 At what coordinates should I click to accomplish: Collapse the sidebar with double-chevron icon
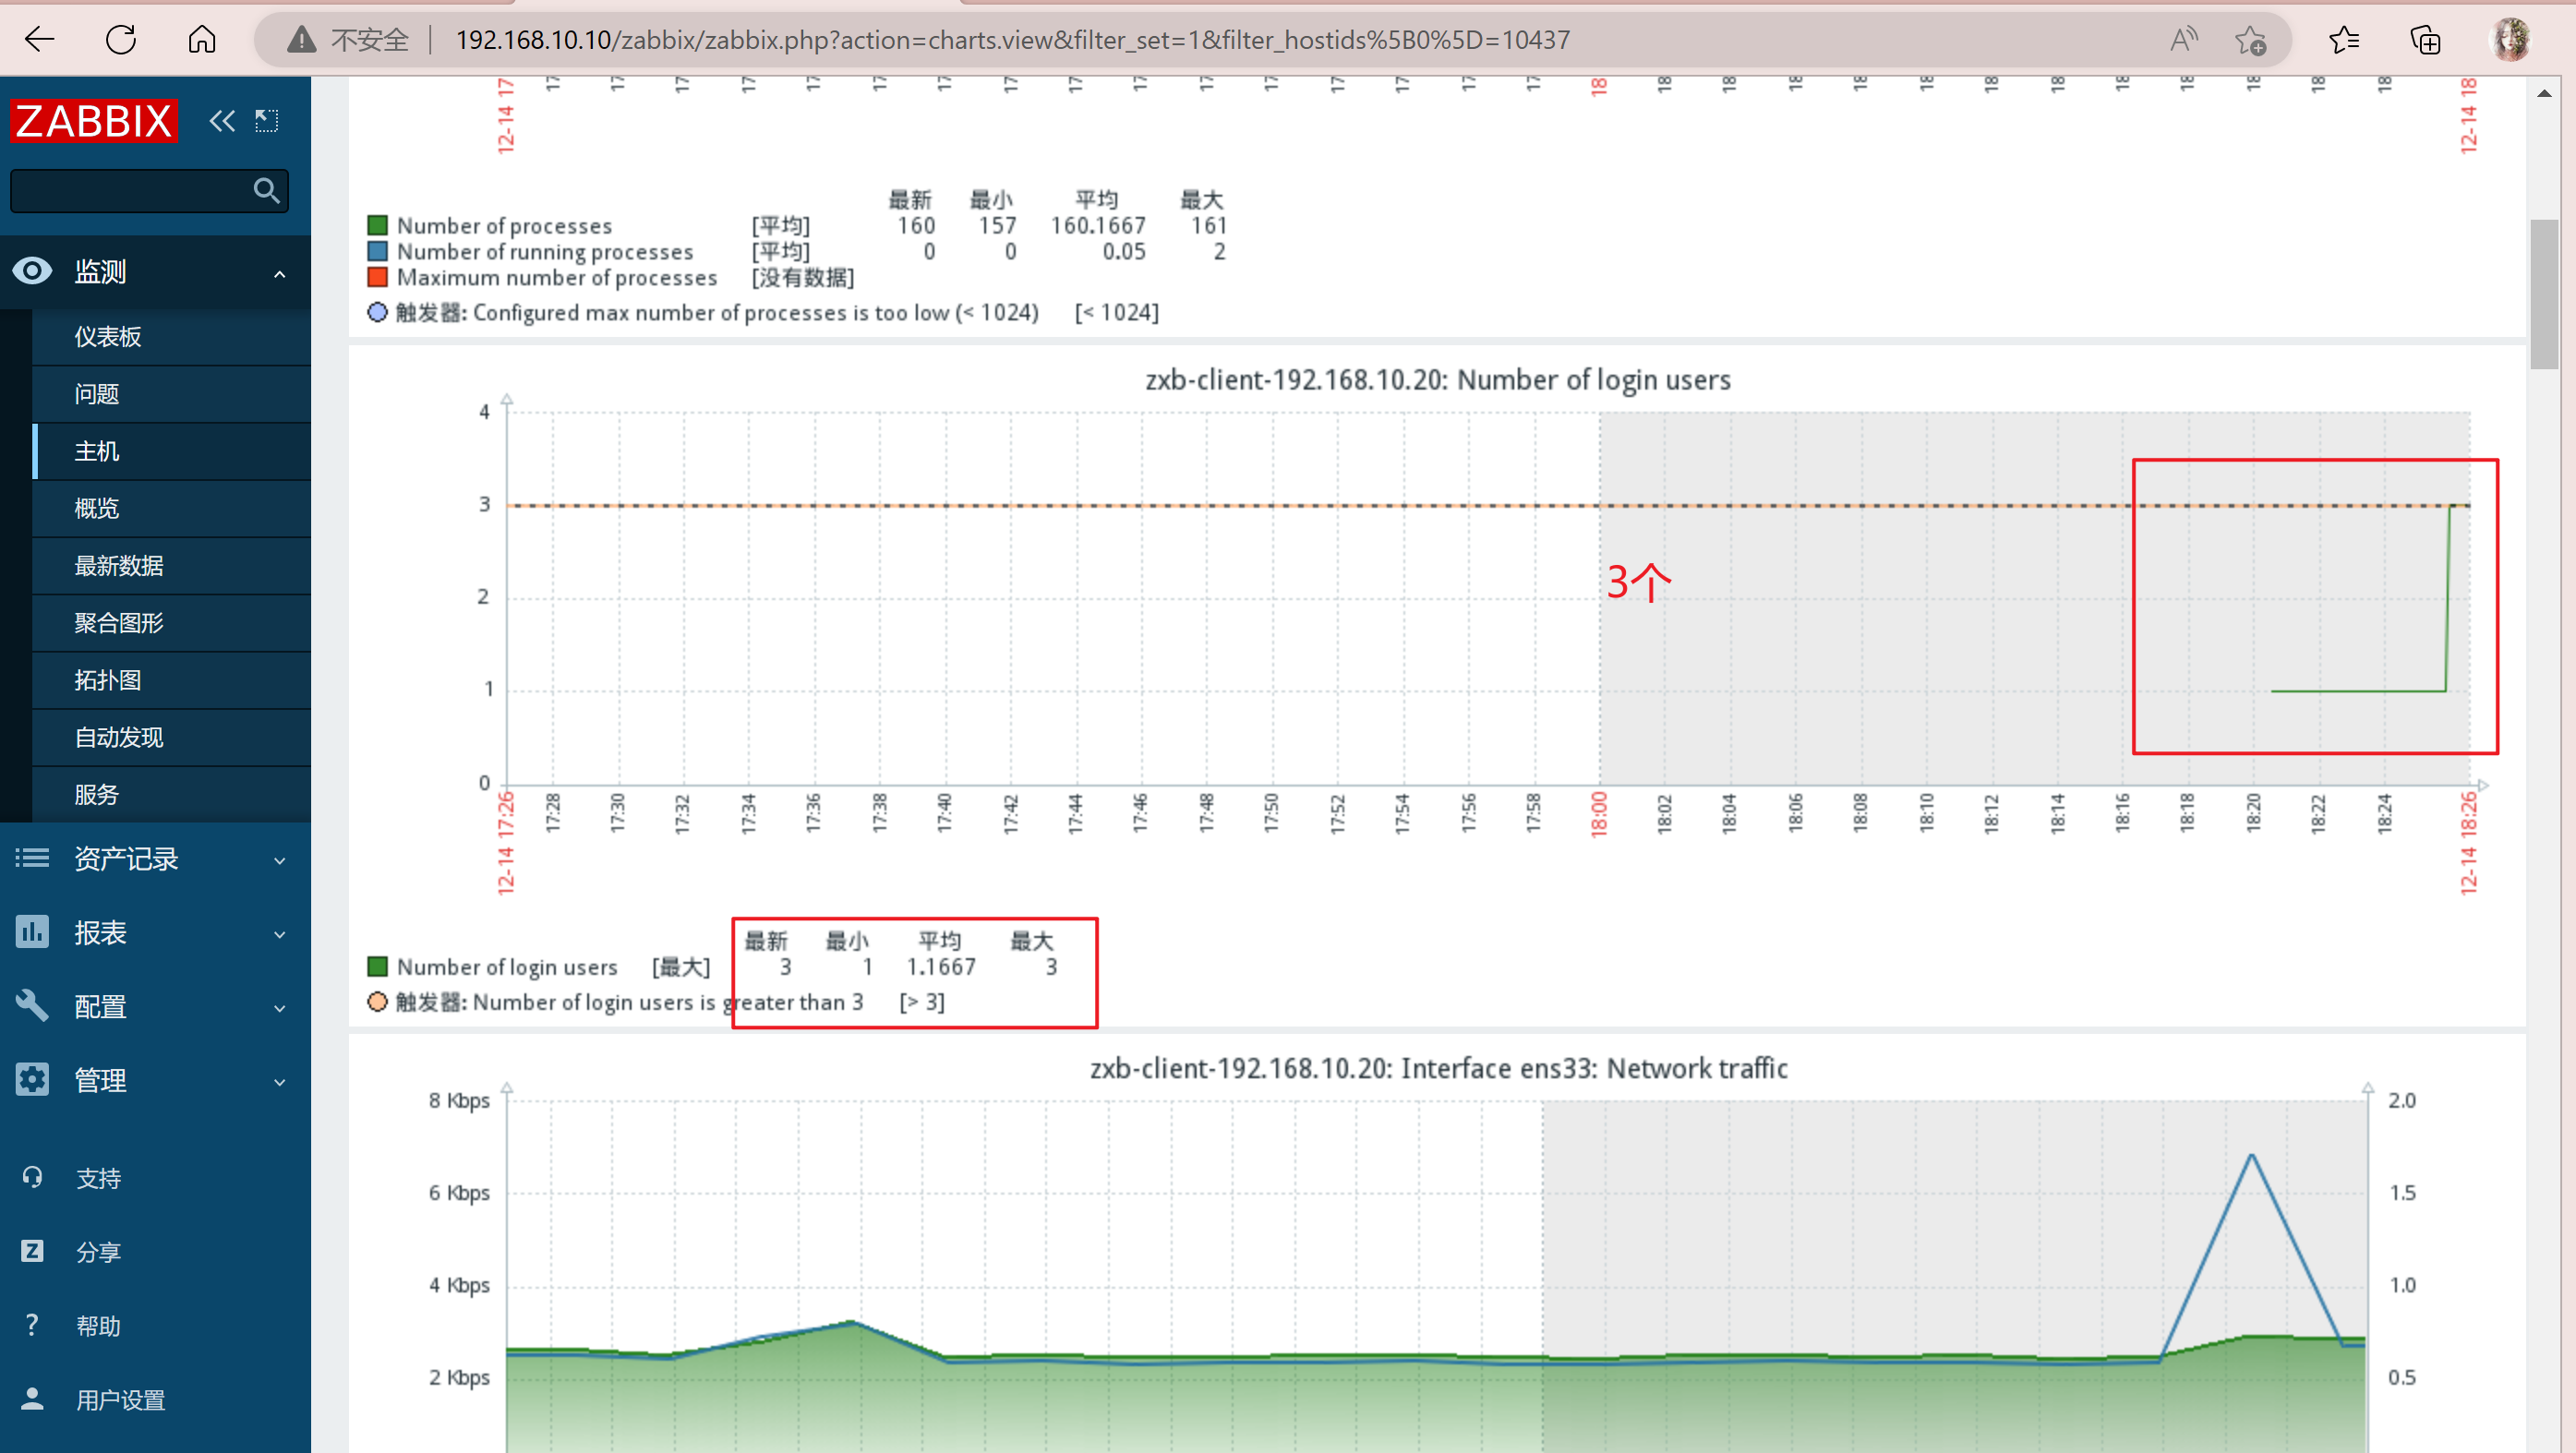coord(222,121)
